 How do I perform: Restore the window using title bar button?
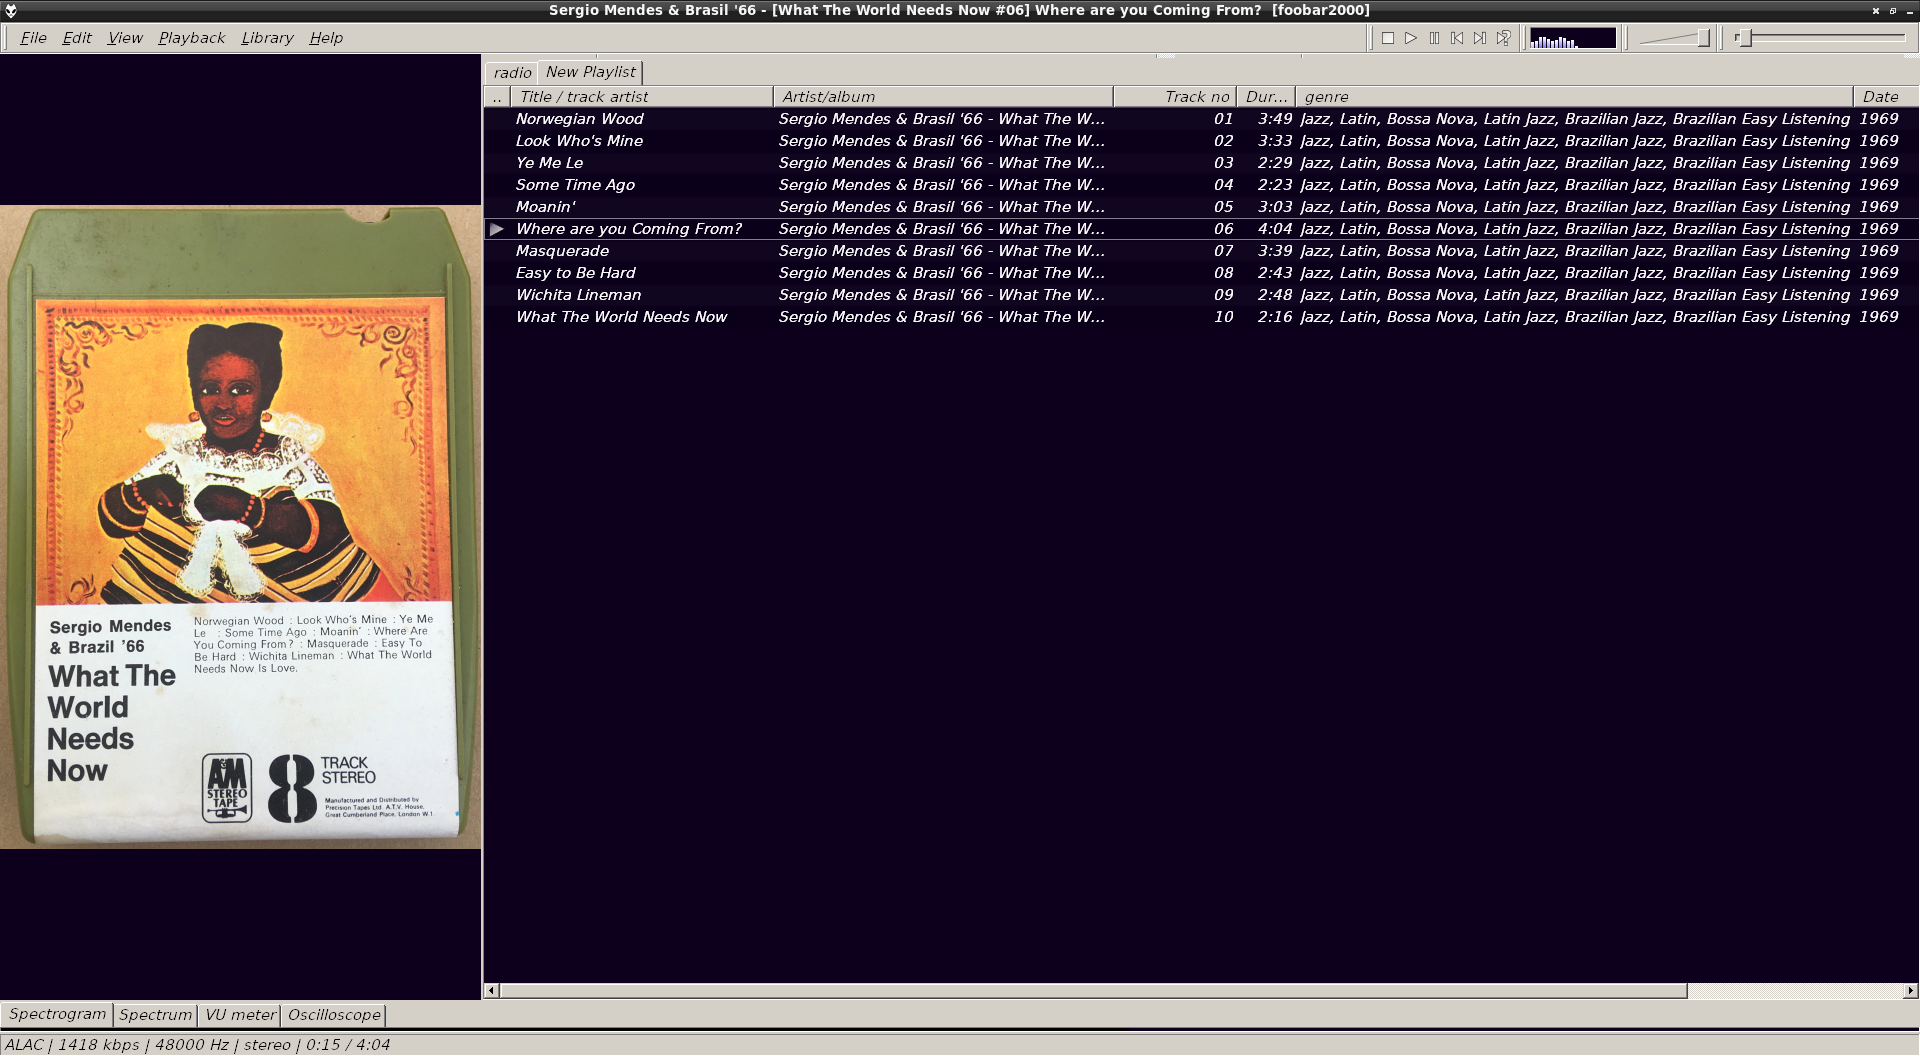pos(1892,11)
